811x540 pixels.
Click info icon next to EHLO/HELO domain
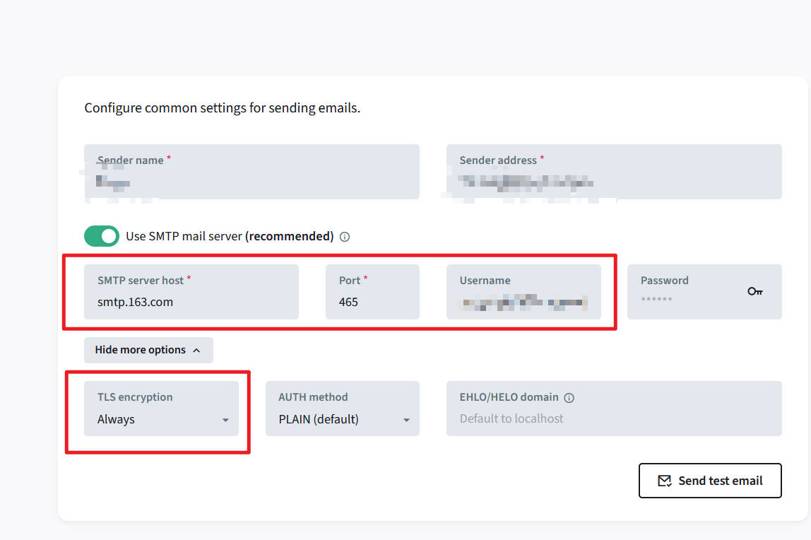point(569,398)
